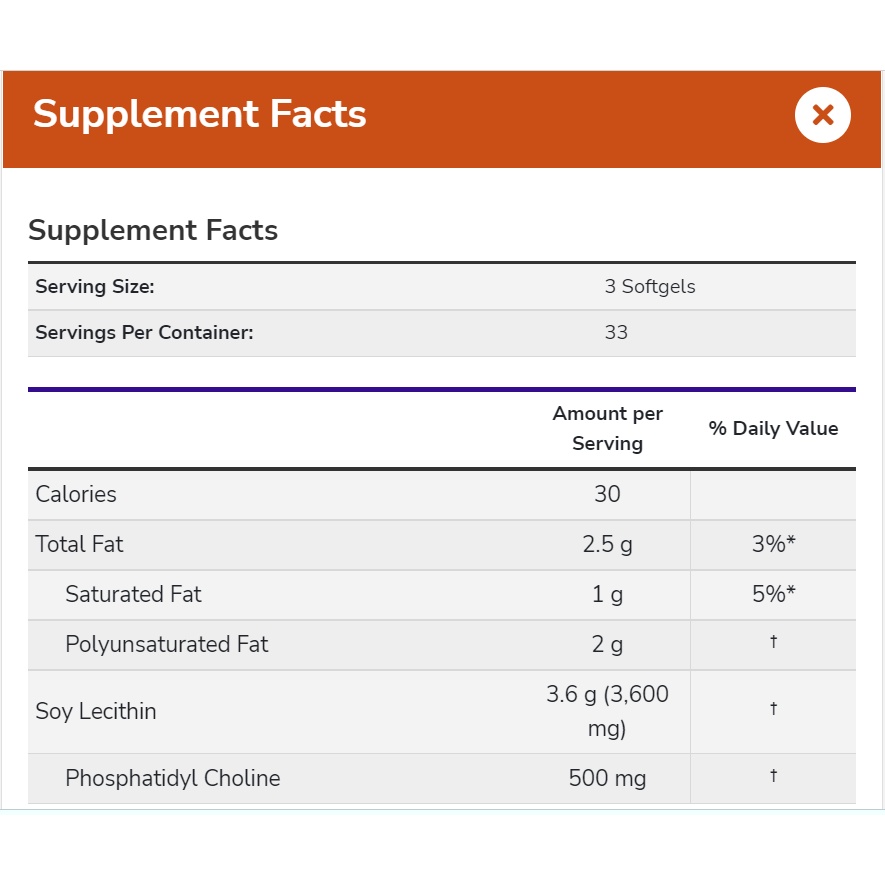
Task: Click the 3.6 g (3,600 mg) amount
Action: [x=607, y=711]
